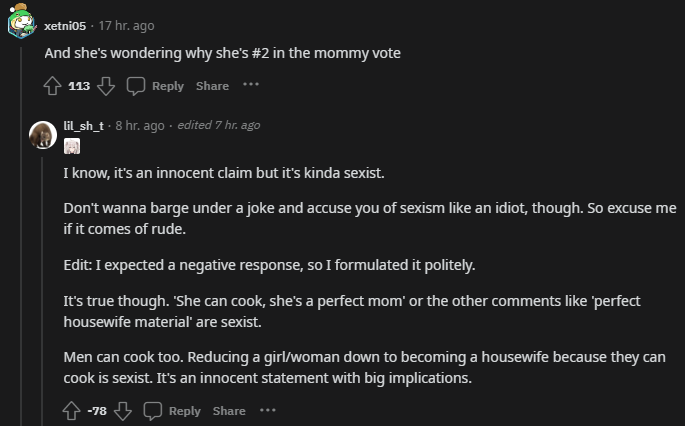This screenshot has height=426, width=685.
Task: Collapse xetni05's comment thread line
Action: 21,236
